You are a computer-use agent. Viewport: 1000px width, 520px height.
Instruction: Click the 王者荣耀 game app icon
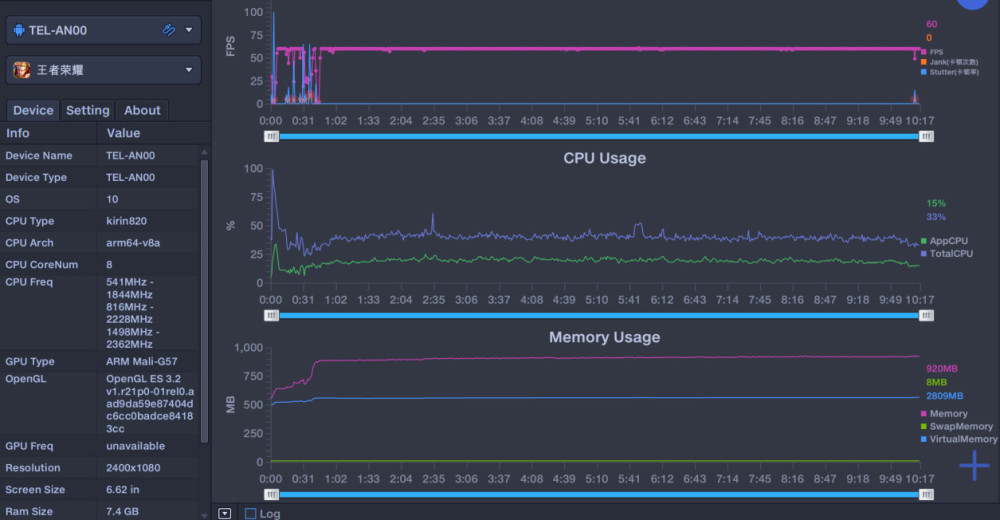pyautogui.click(x=22, y=70)
